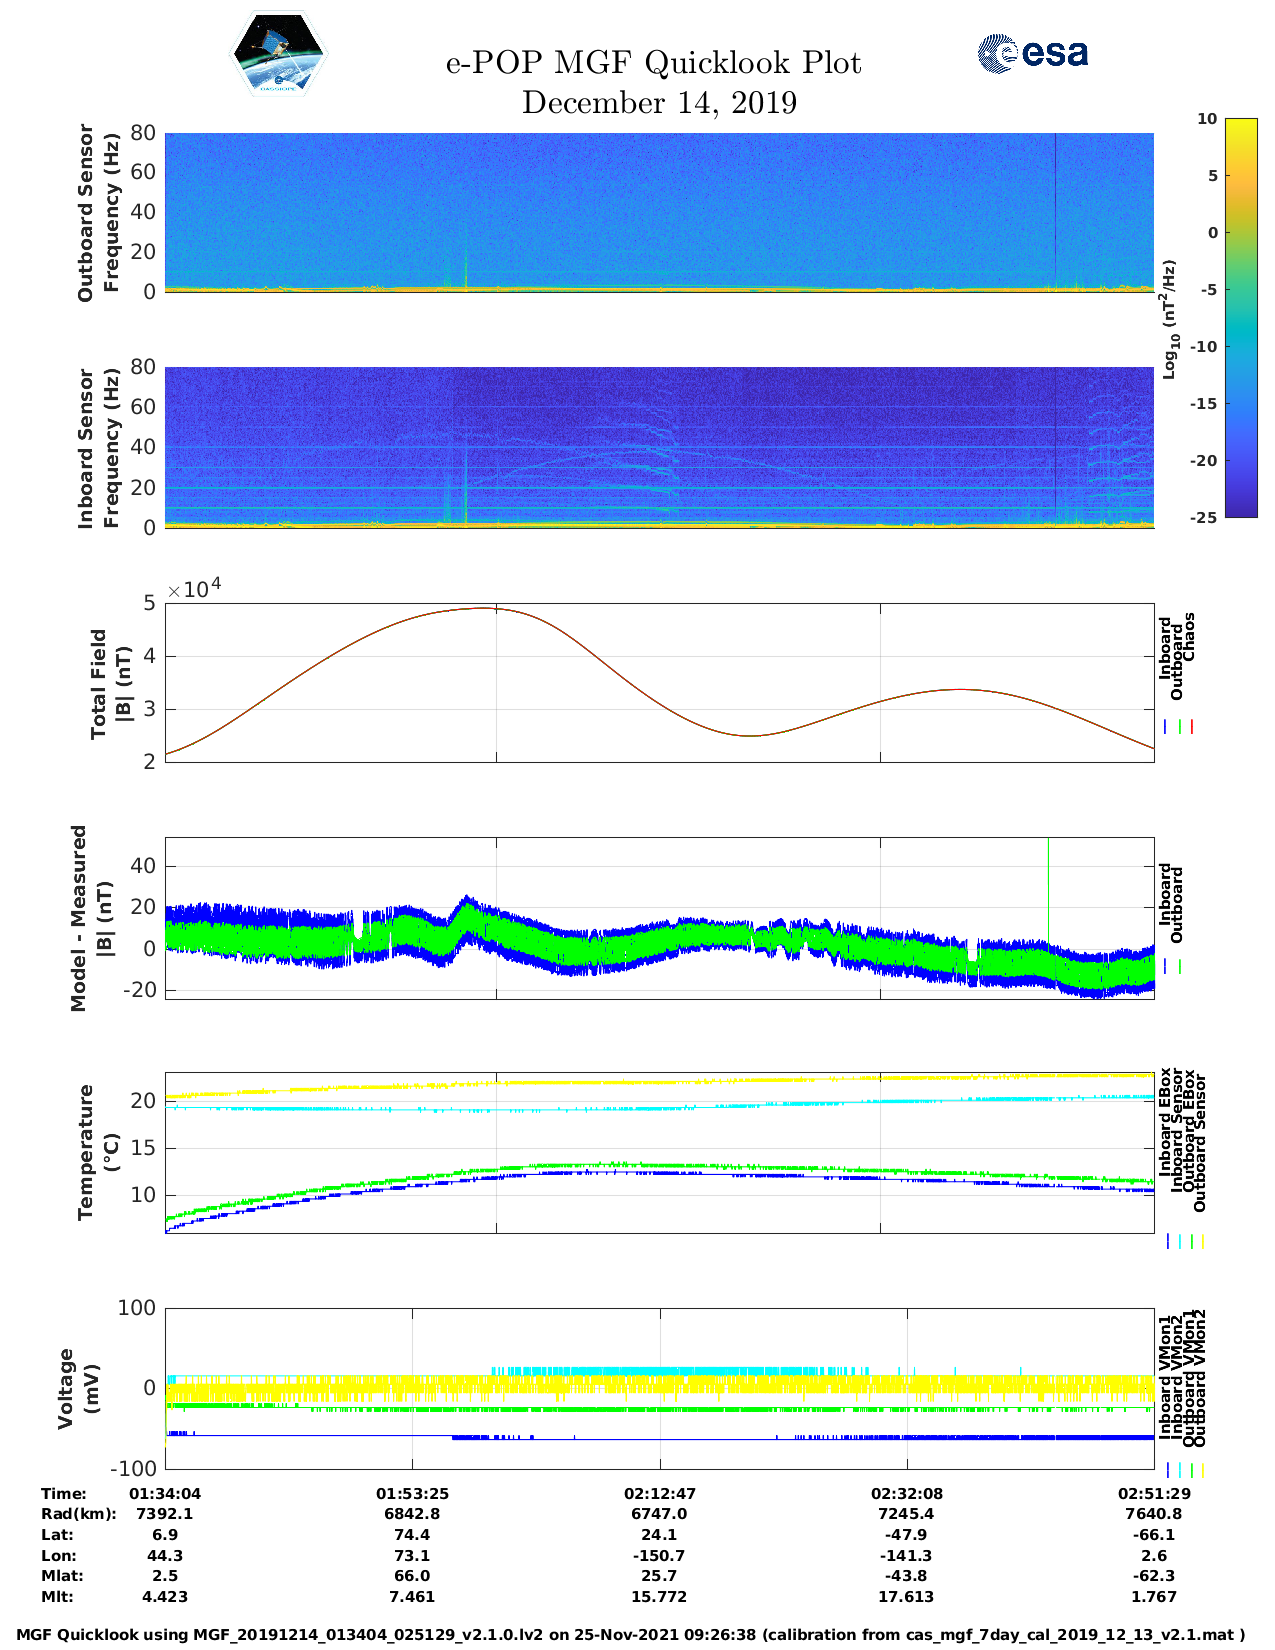Click the 02:51:29 end time label
Image resolution: width=1275 pixels, height=1650 pixels.
coord(1153,1493)
